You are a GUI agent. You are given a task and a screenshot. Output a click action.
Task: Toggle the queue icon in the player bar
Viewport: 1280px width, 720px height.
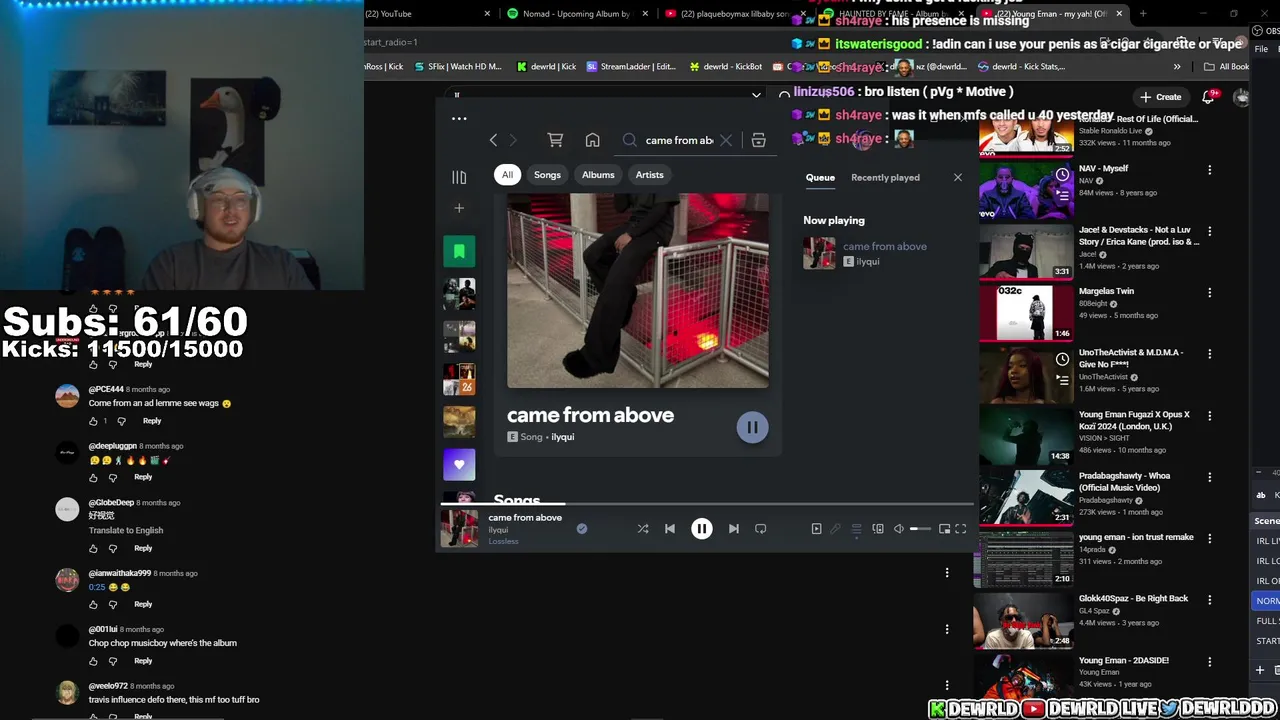pyautogui.click(x=856, y=529)
